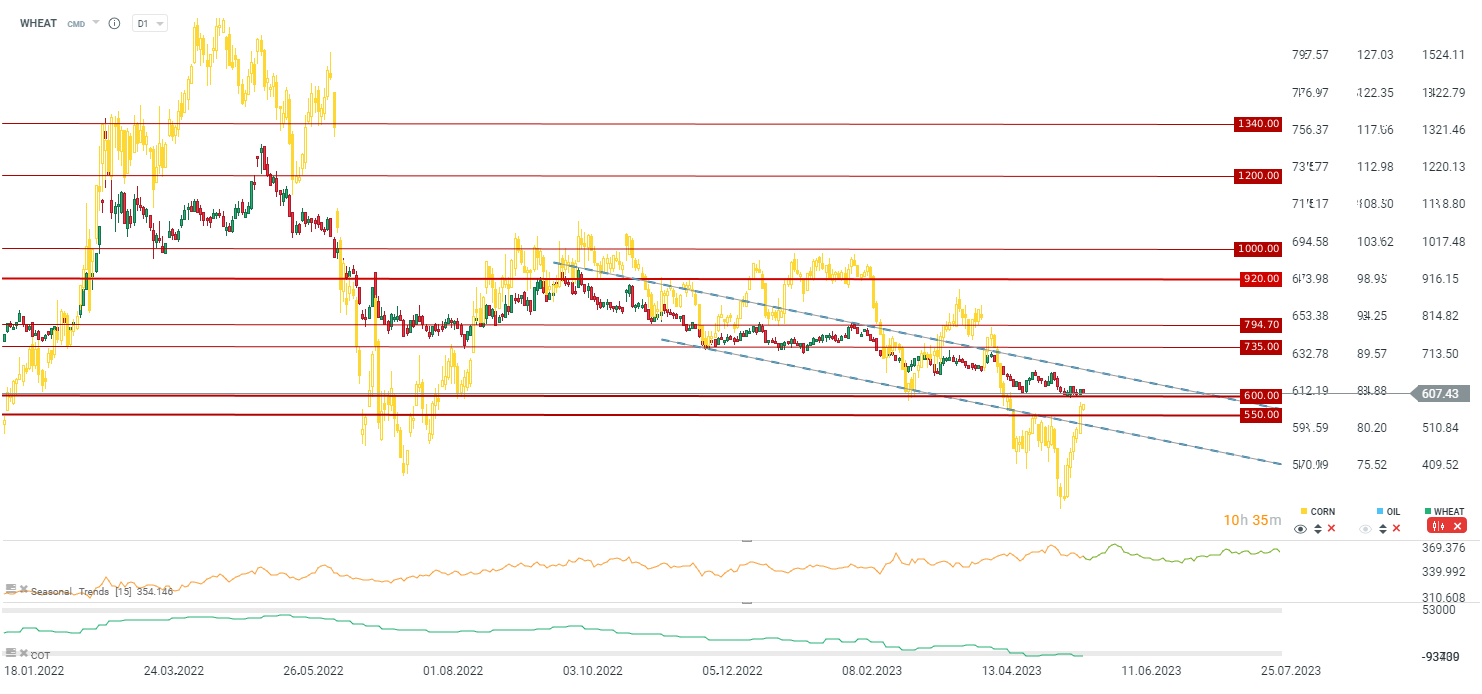Open the WHEAT instrument info icon
The height and width of the screenshot is (694, 1482).
click(114, 23)
